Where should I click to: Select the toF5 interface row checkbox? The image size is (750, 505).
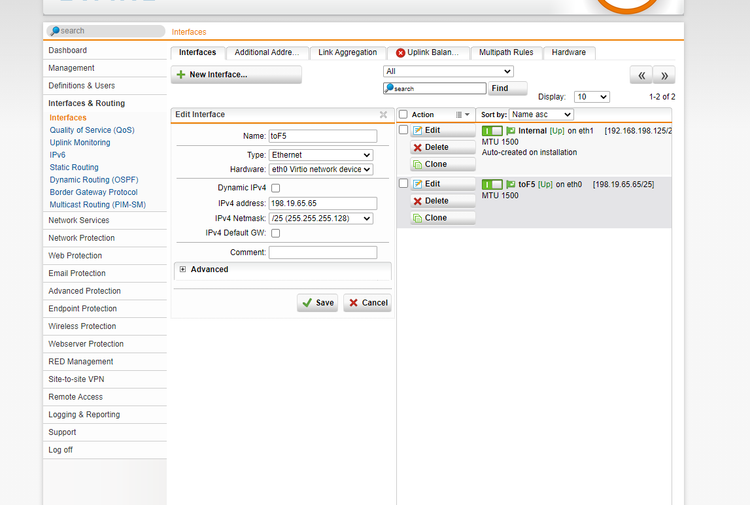click(x=403, y=183)
